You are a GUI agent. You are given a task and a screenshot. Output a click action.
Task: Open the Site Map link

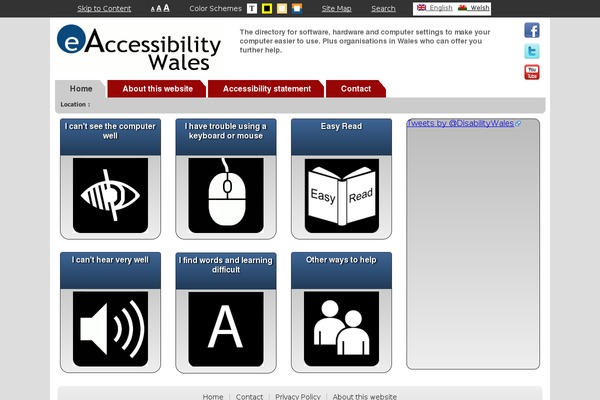tap(336, 8)
